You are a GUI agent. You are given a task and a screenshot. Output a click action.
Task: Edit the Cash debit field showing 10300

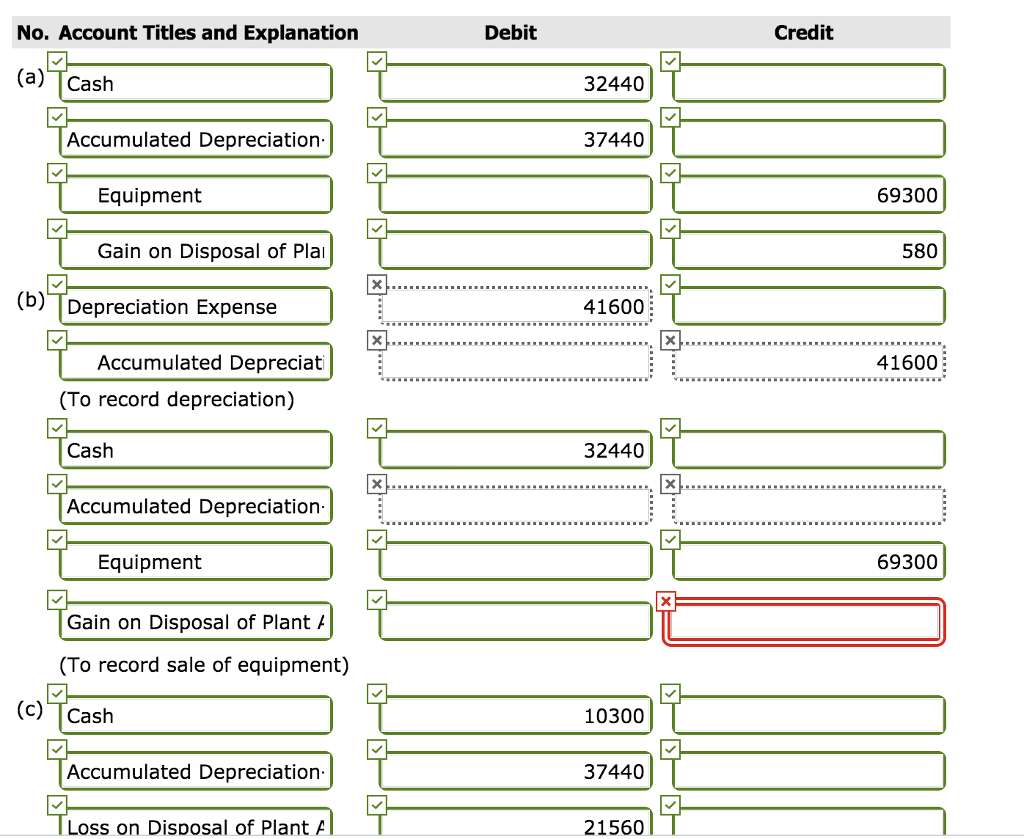pos(515,716)
